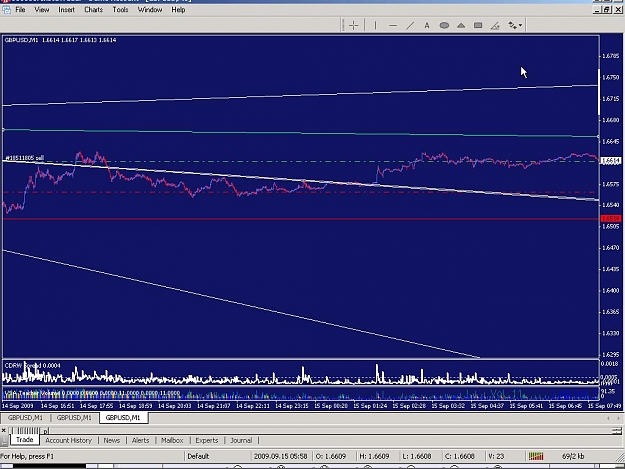Open the Account History tab
Screen dimensions: 625x469
point(69,440)
